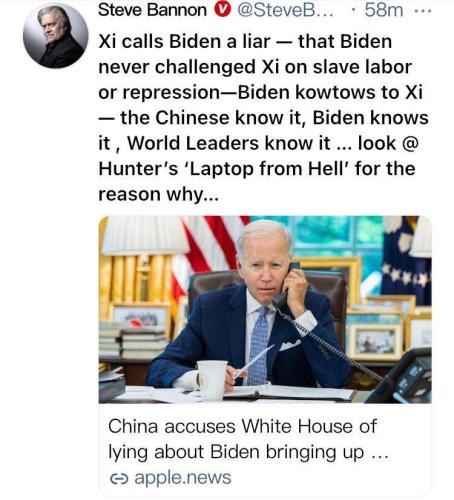Screen dimensions: 454x500
Task: Open the tweet's three-dot more options menu
Action: [x=422, y=10]
